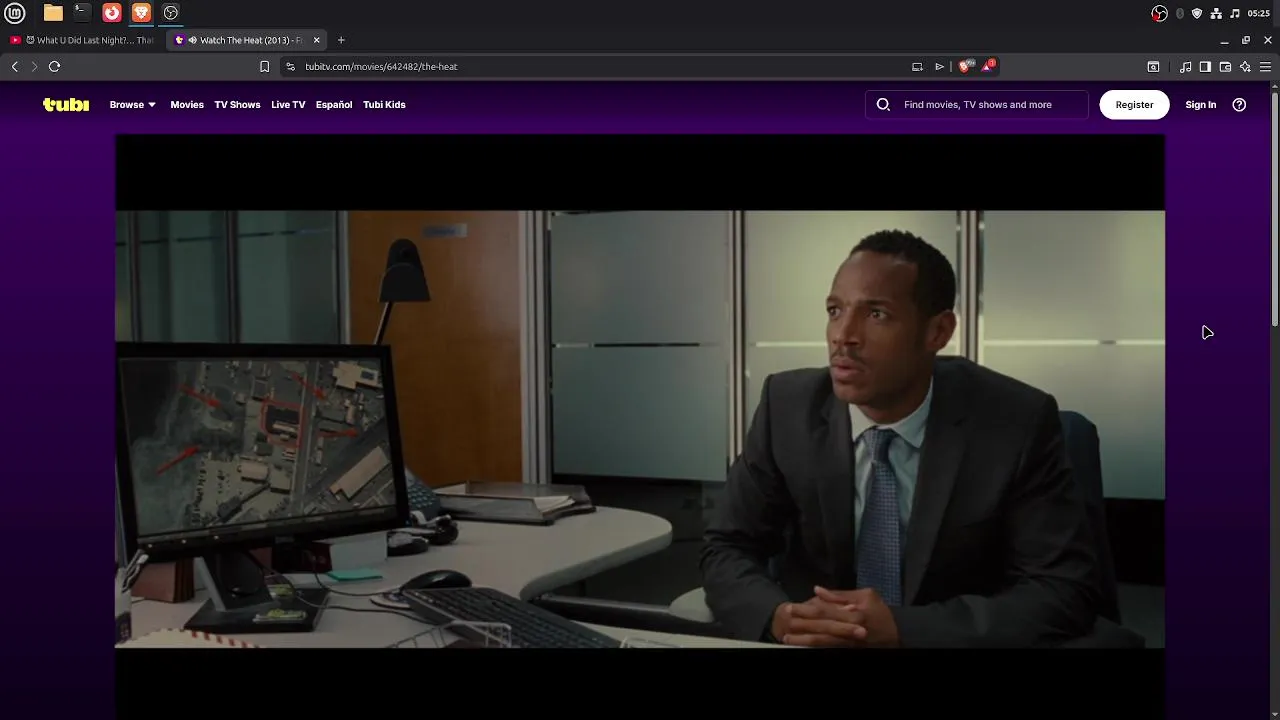Open the Tubi help question-mark icon
This screenshot has width=1280, height=720.
click(1239, 104)
